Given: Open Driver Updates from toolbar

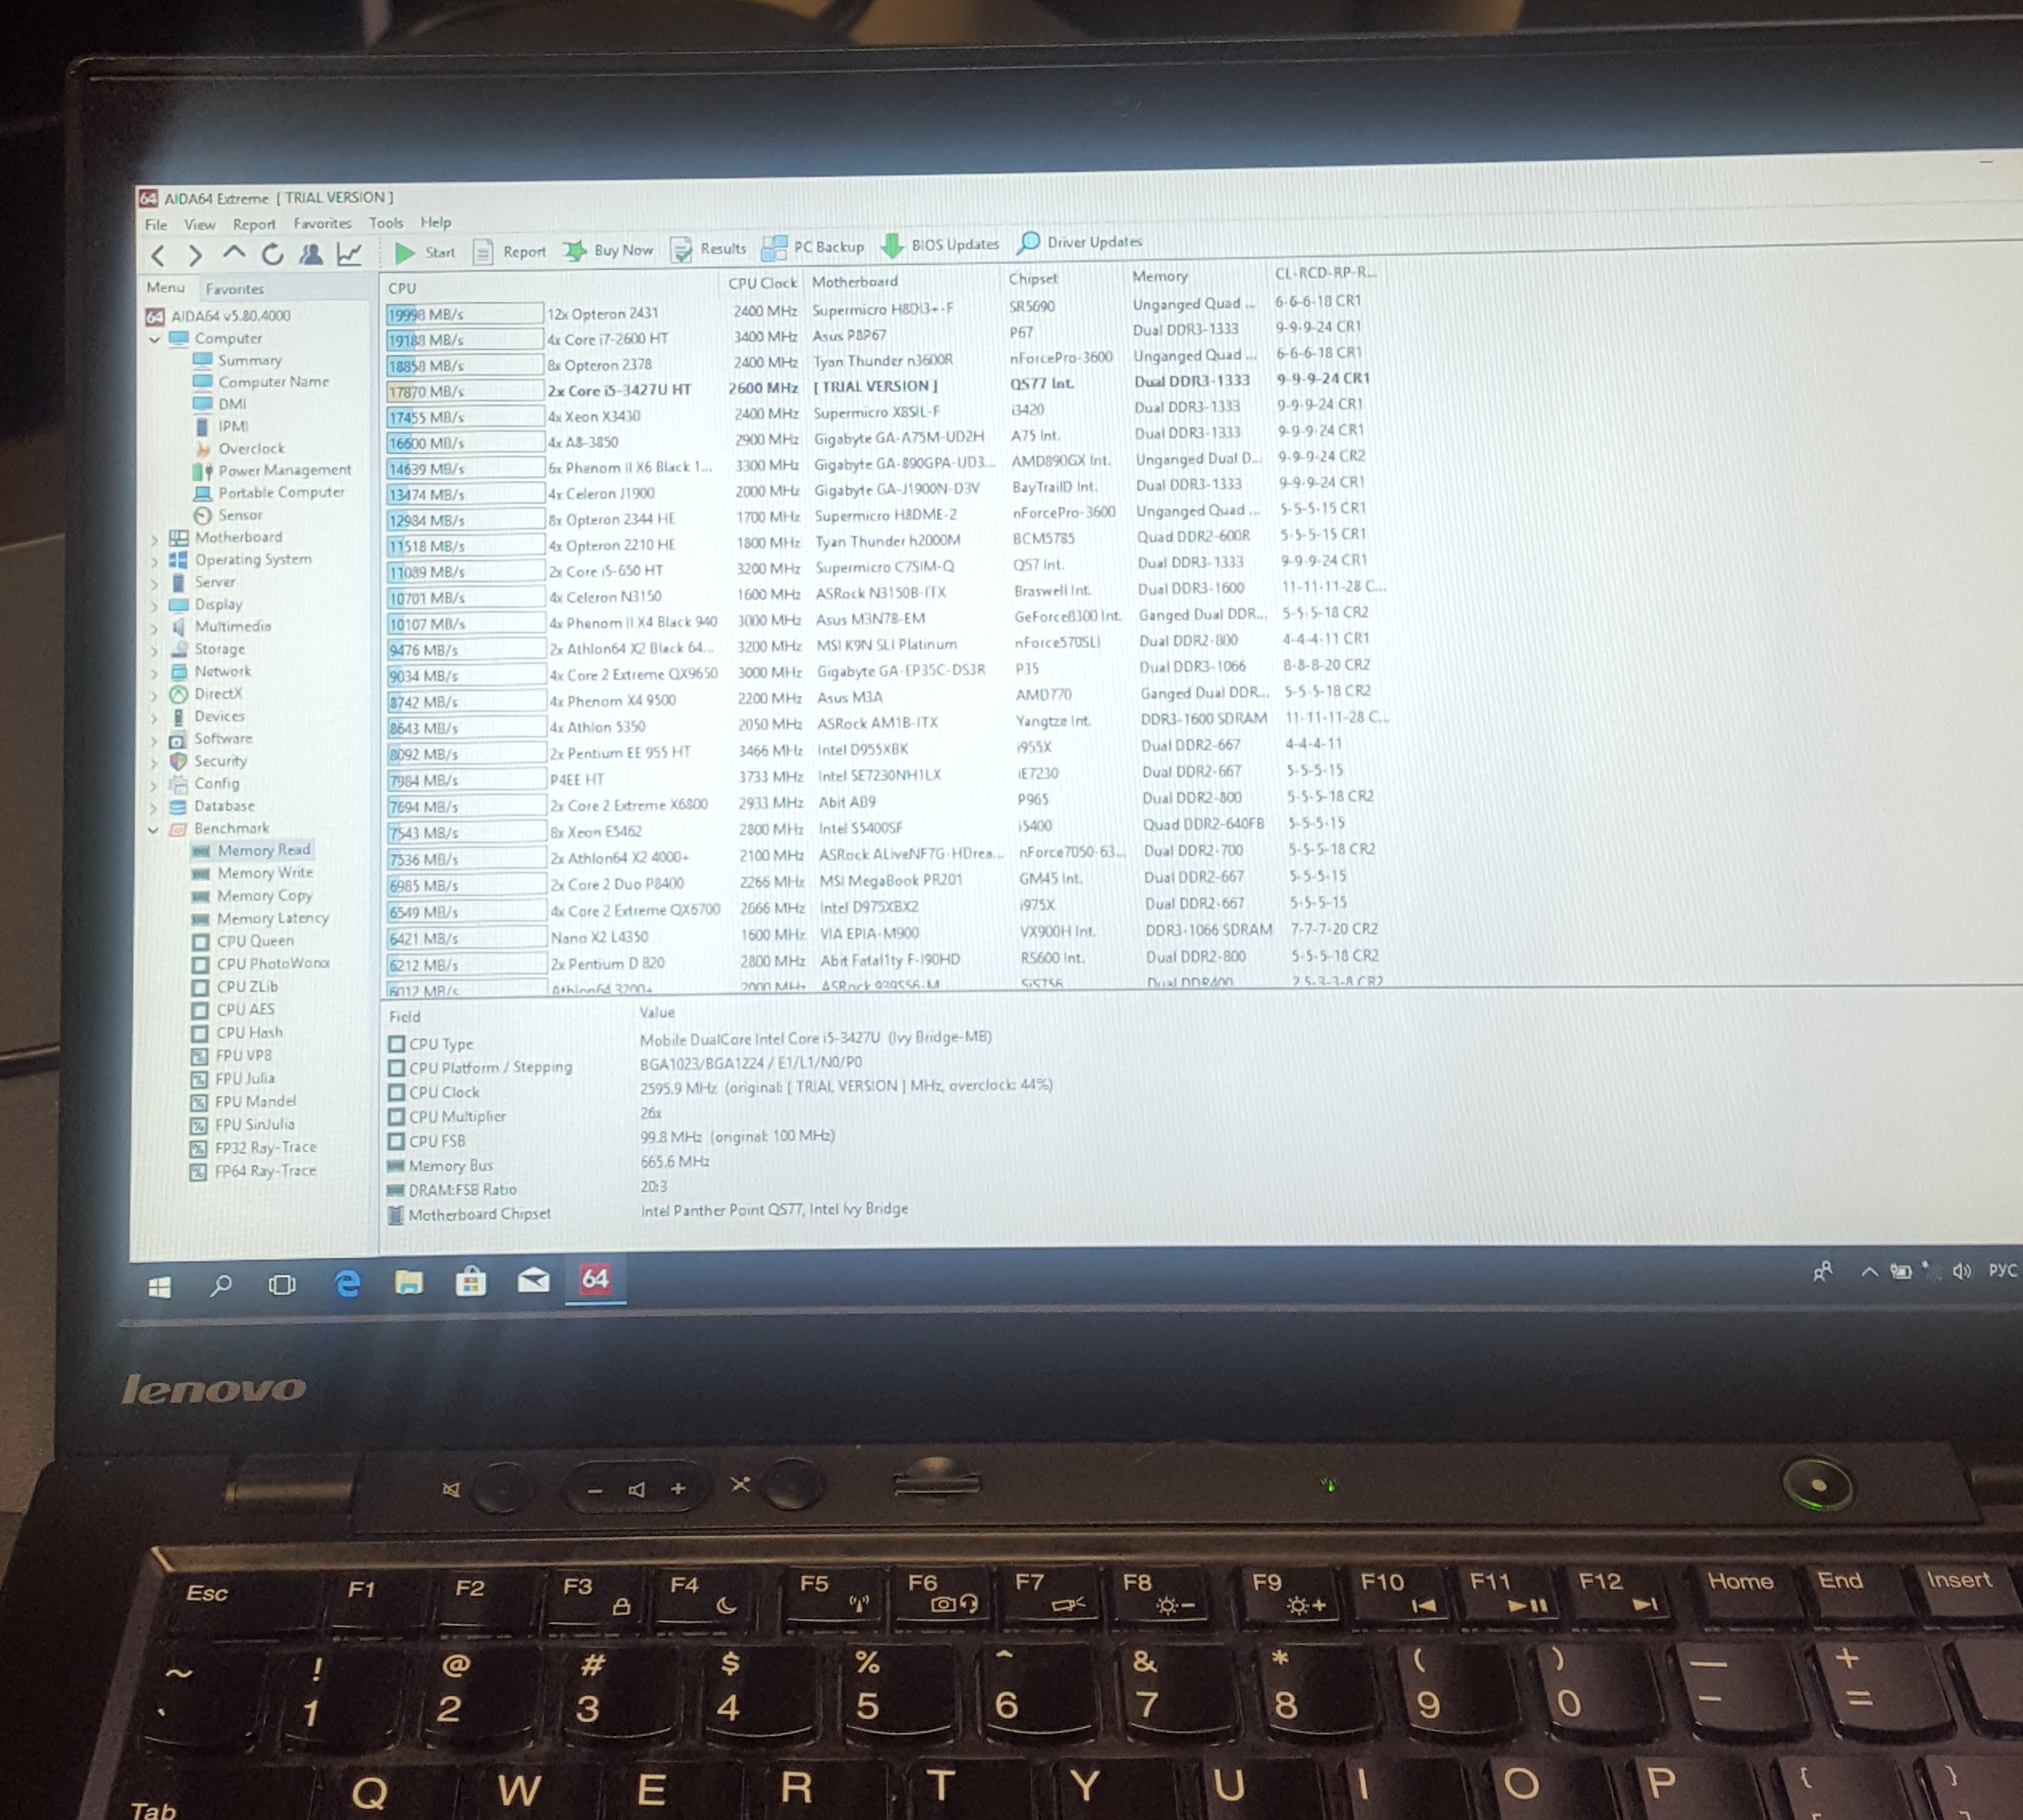Looking at the screenshot, I should [1080, 242].
